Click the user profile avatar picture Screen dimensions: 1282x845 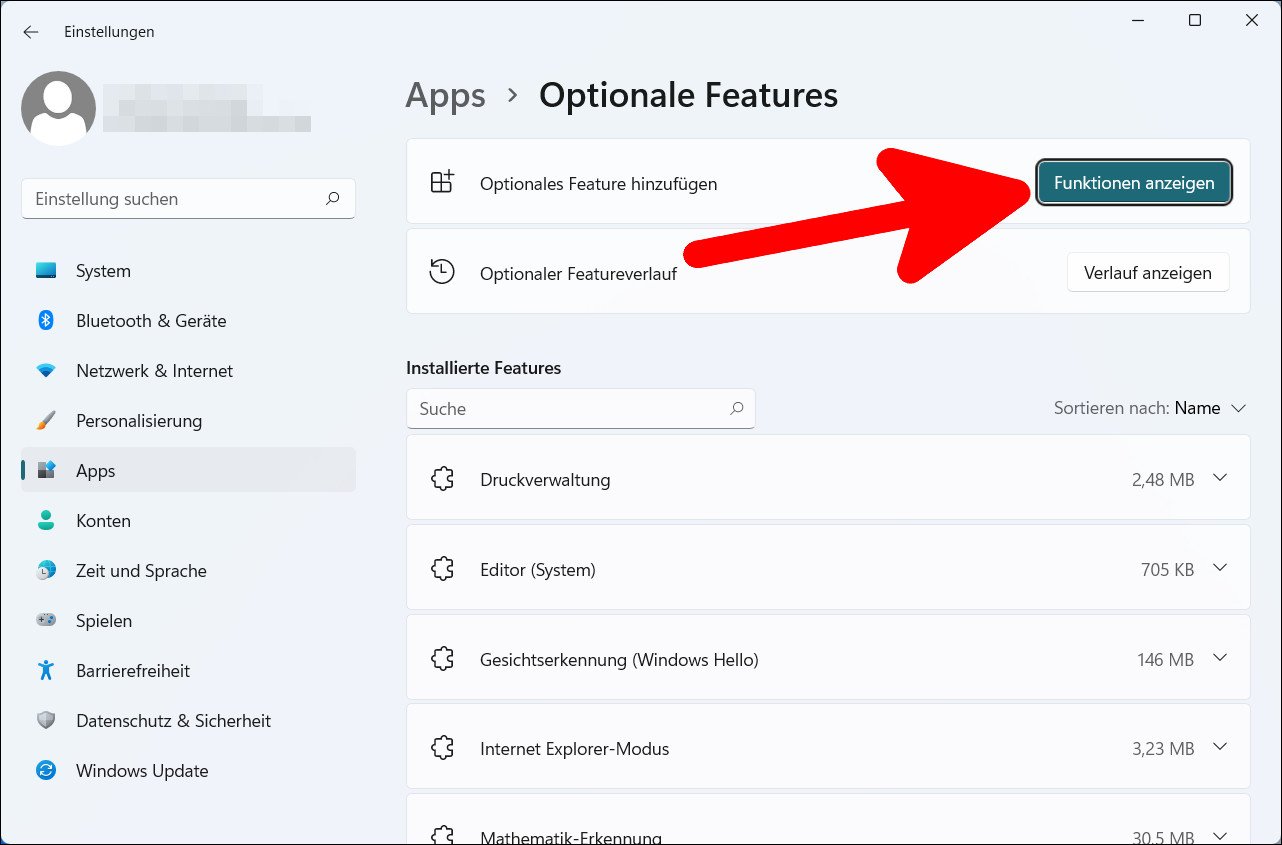point(58,108)
